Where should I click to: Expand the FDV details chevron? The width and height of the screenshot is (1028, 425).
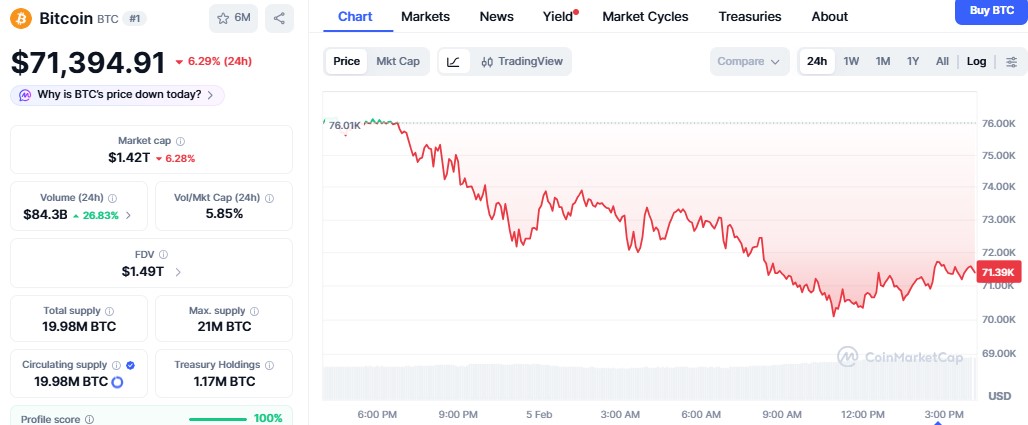178,271
